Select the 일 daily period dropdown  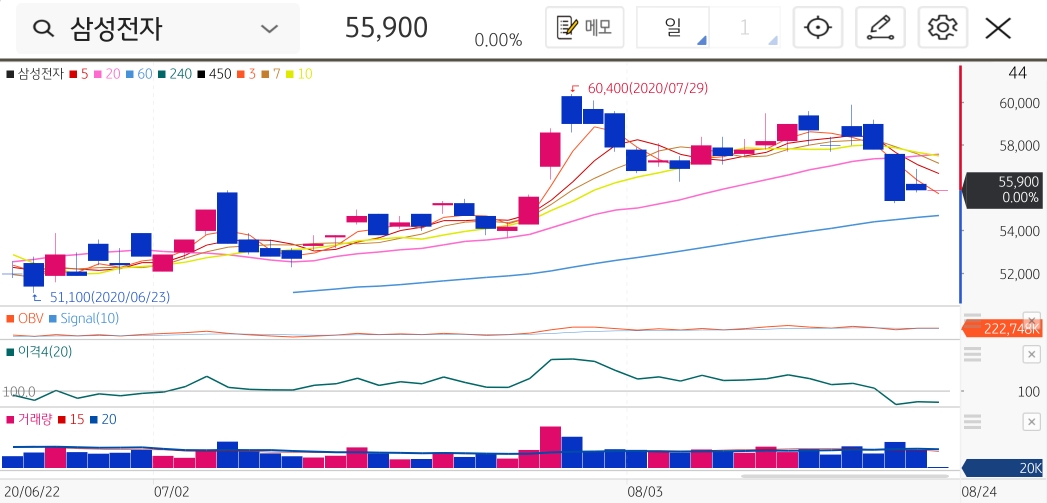[672, 27]
